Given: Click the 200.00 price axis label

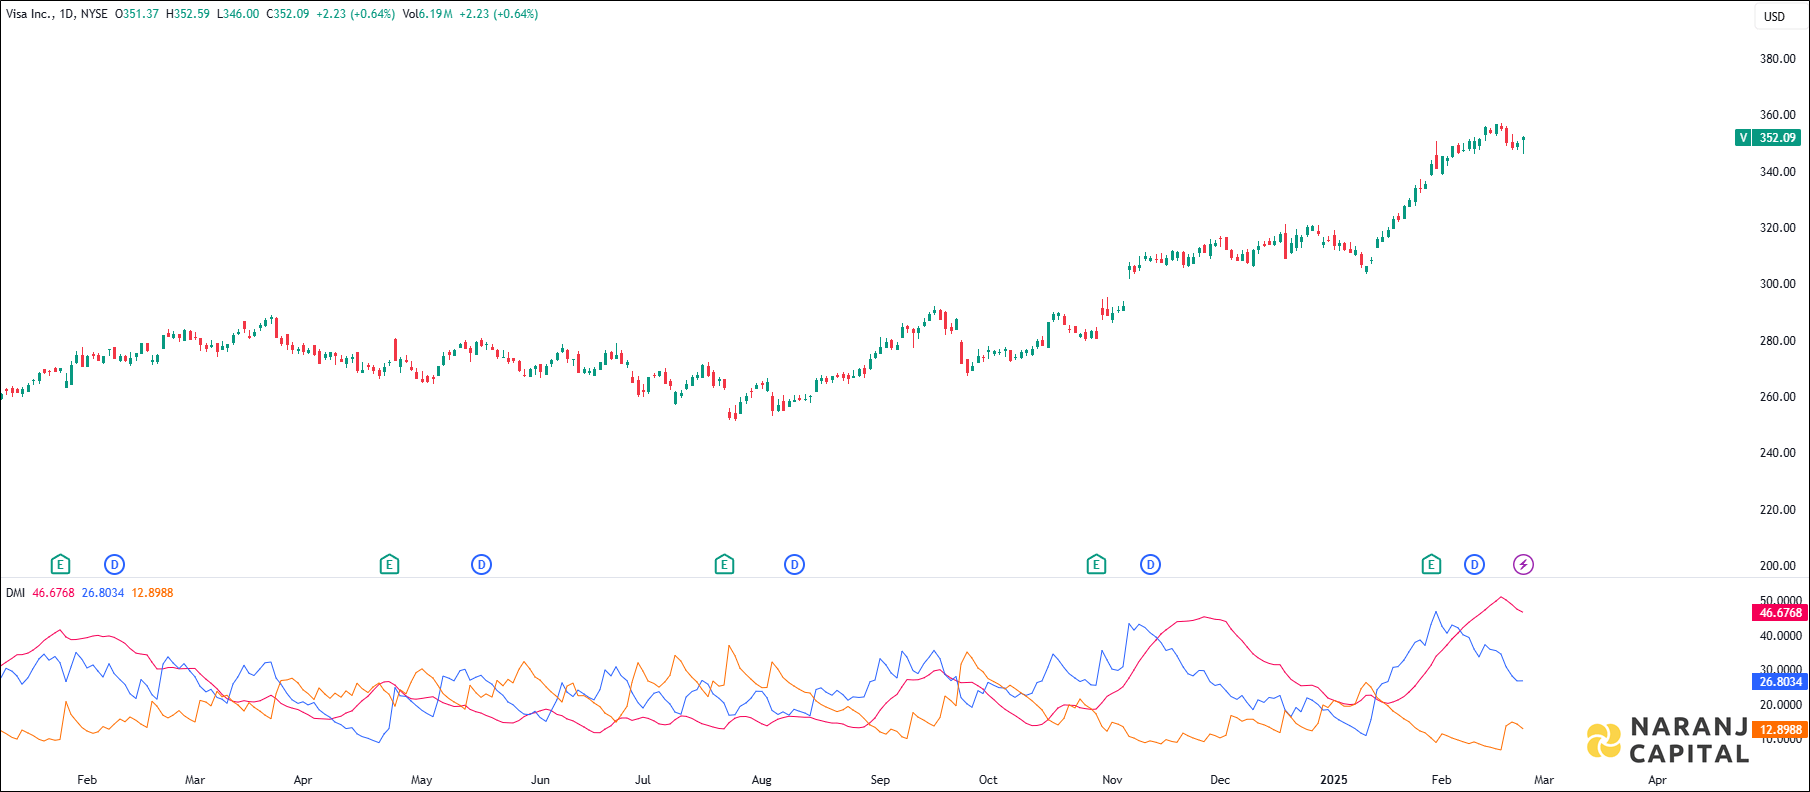Looking at the screenshot, I should click(x=1778, y=566).
